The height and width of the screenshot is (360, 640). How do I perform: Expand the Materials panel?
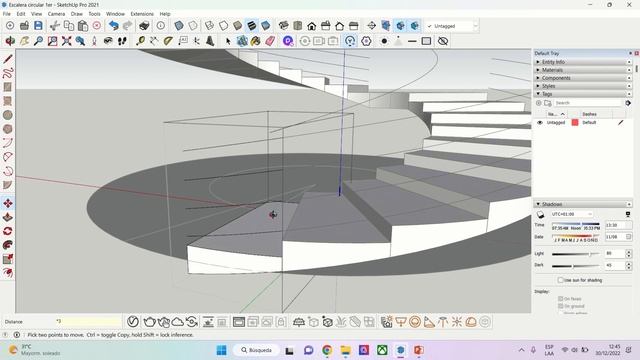[x=582, y=70]
